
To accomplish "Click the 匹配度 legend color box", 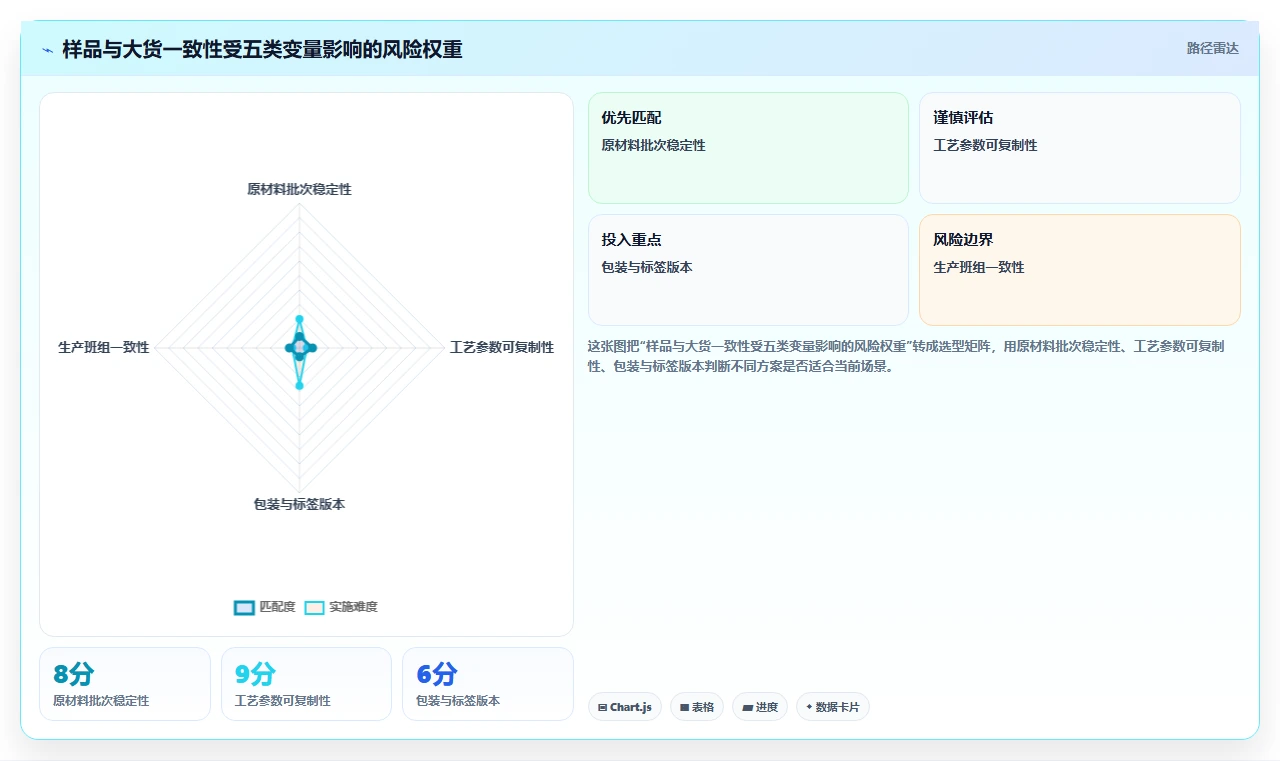I will click(244, 607).
